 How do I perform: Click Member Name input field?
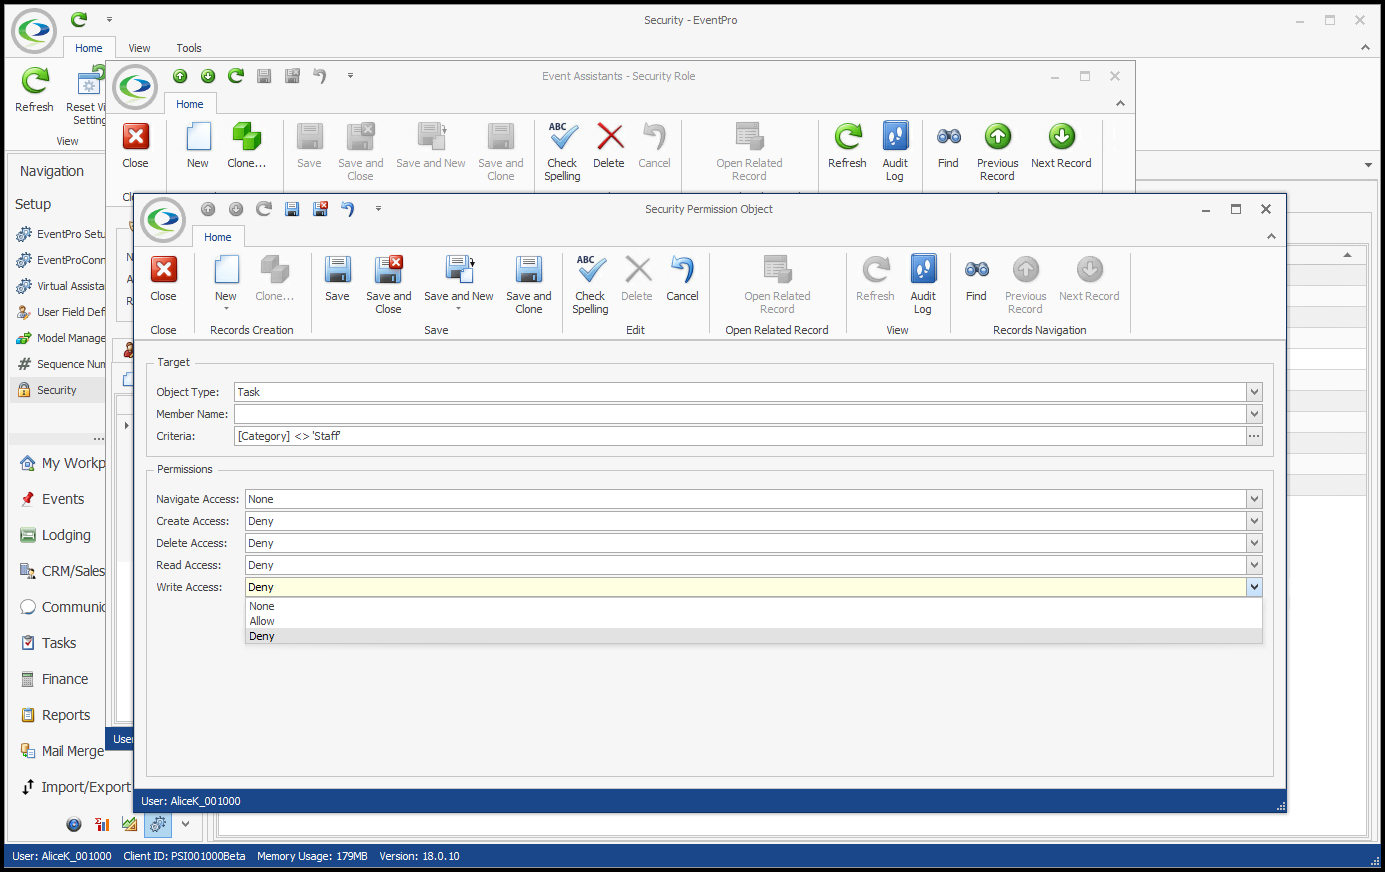click(740, 414)
